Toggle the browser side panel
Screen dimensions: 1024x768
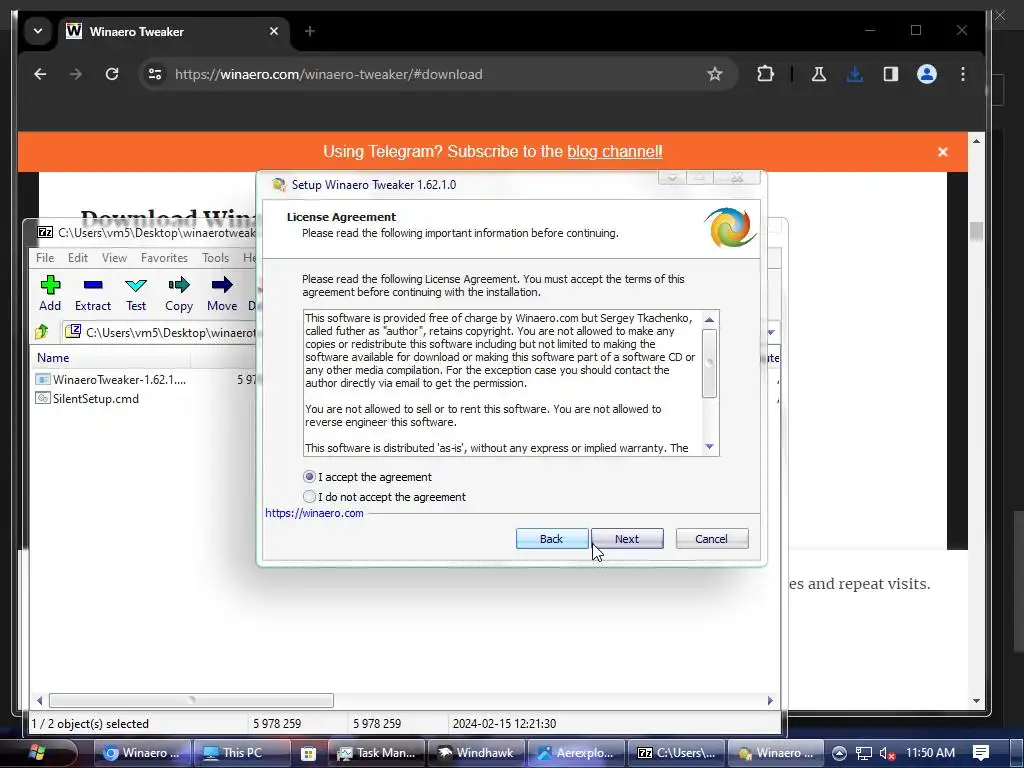891,74
